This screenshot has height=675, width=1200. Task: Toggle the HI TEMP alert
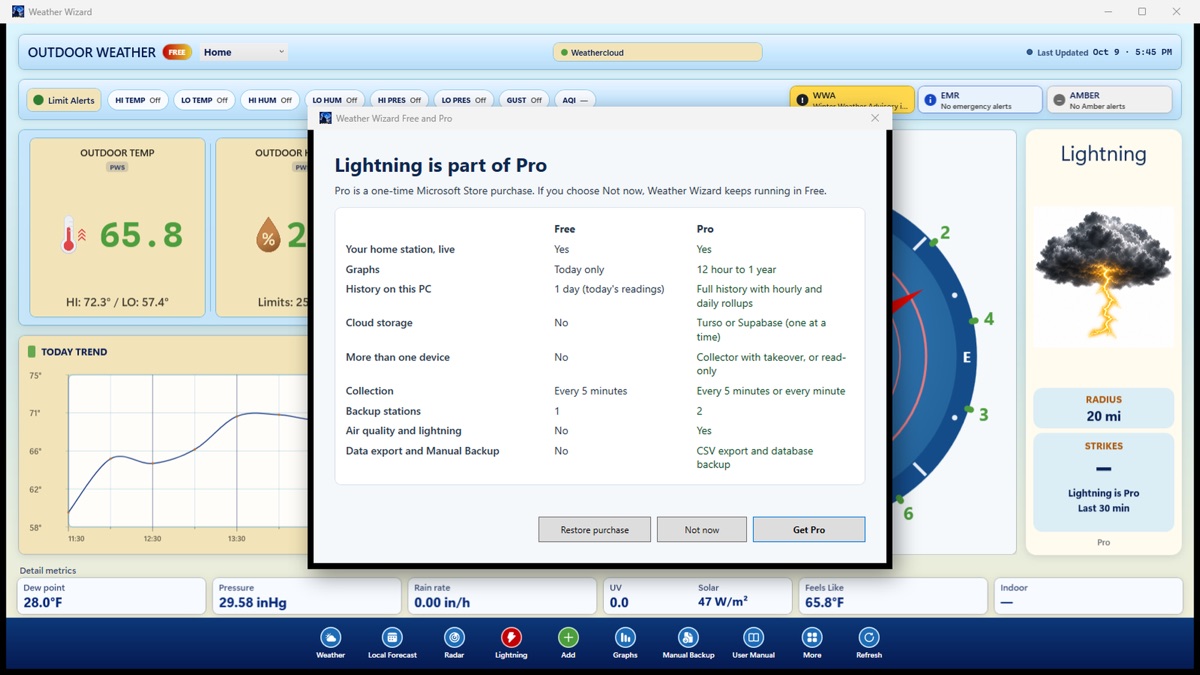[138, 100]
